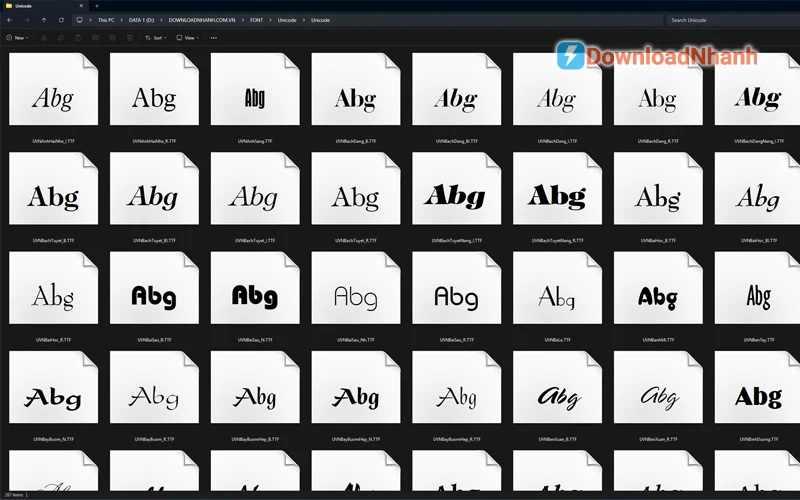Select UVNAnhSang.TTF font thumbnail
The height and width of the screenshot is (500, 800).
pos(255,89)
